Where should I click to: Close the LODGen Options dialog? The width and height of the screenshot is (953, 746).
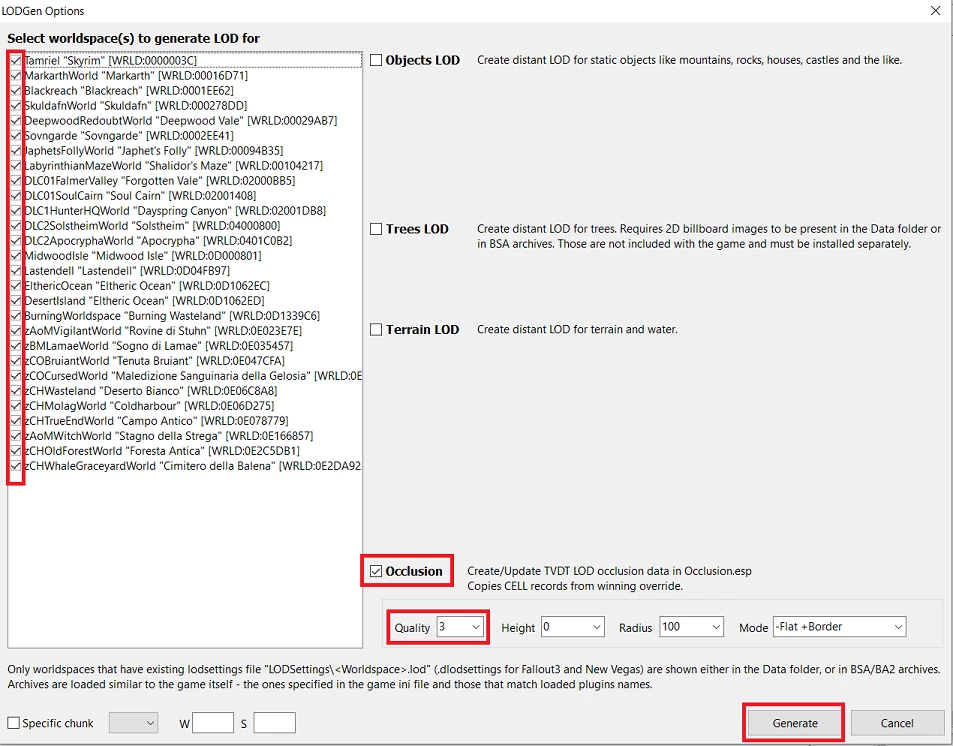pyautogui.click(x=935, y=11)
